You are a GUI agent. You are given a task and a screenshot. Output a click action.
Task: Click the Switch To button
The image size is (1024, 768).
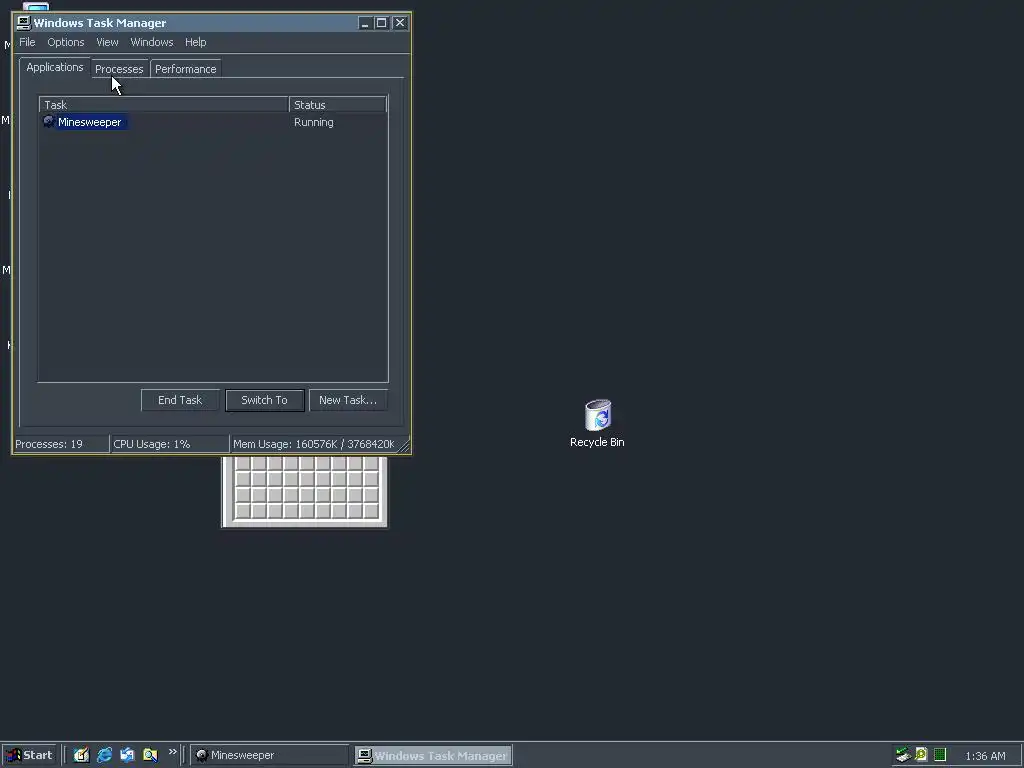(264, 400)
